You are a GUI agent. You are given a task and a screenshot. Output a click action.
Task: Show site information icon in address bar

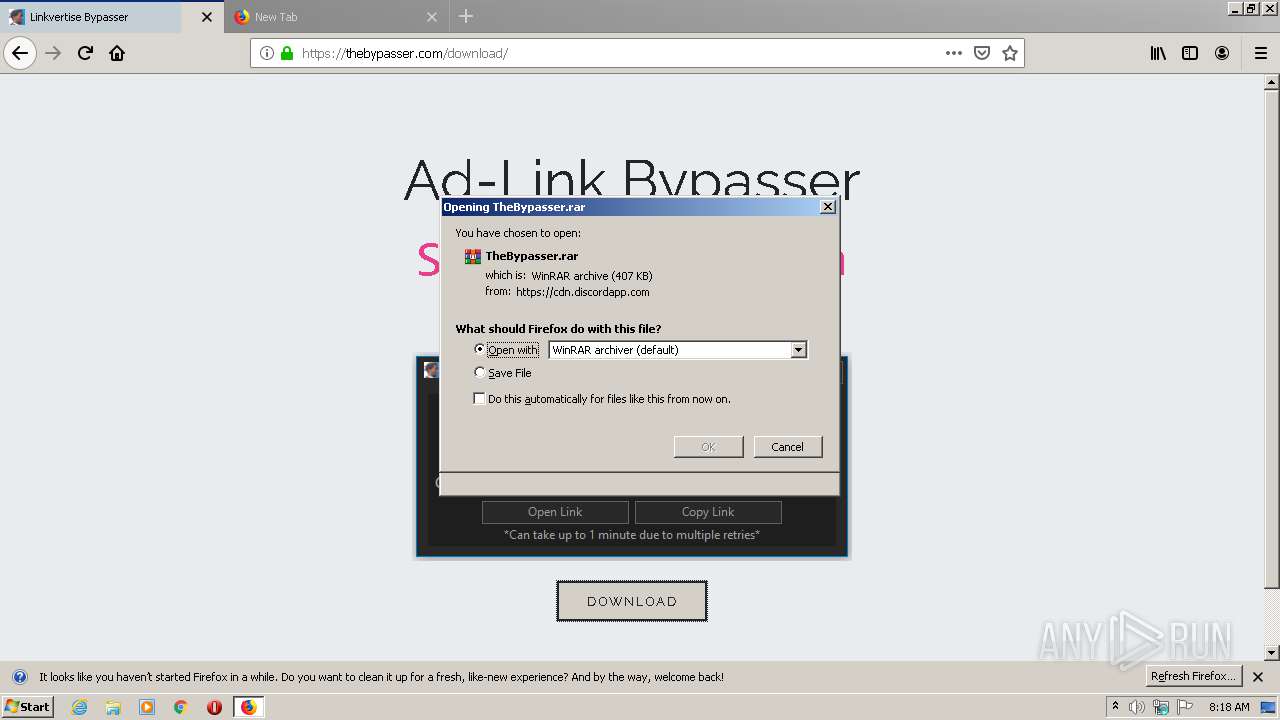(x=267, y=53)
